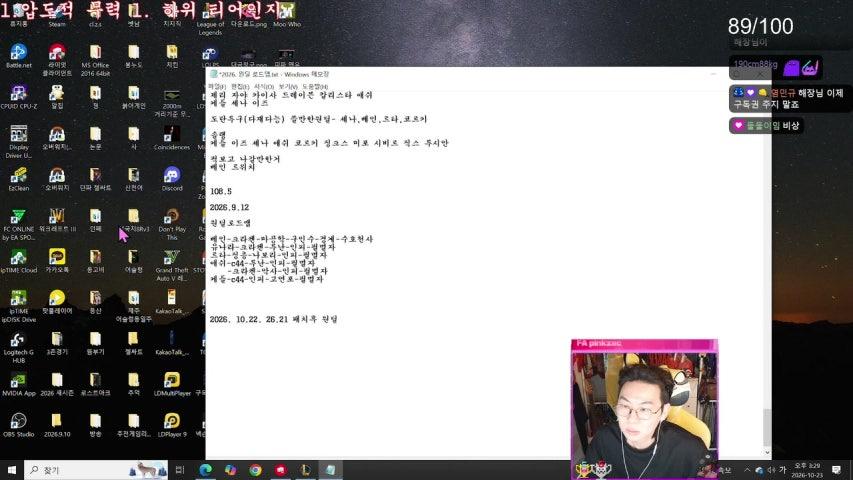Launch Microsoft Edge from taskbar

pyautogui.click(x=205, y=470)
